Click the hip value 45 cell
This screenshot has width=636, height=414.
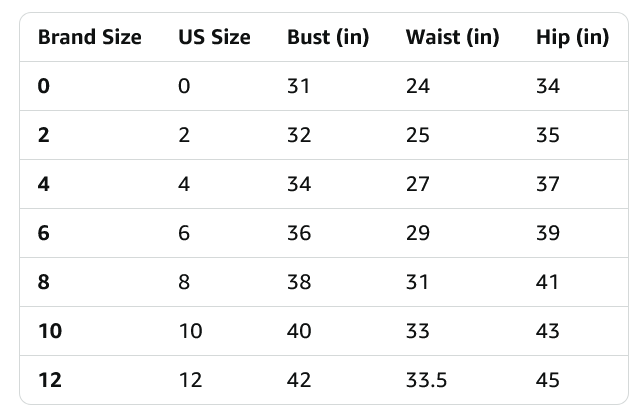[548, 380]
